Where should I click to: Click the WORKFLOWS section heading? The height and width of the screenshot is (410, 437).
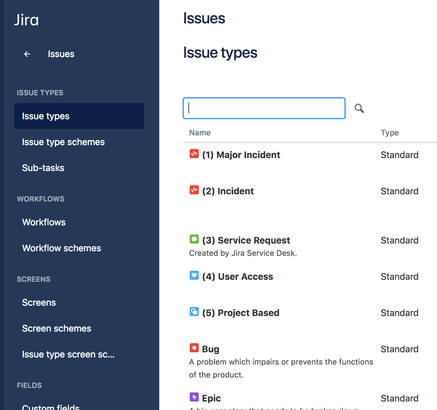41,199
